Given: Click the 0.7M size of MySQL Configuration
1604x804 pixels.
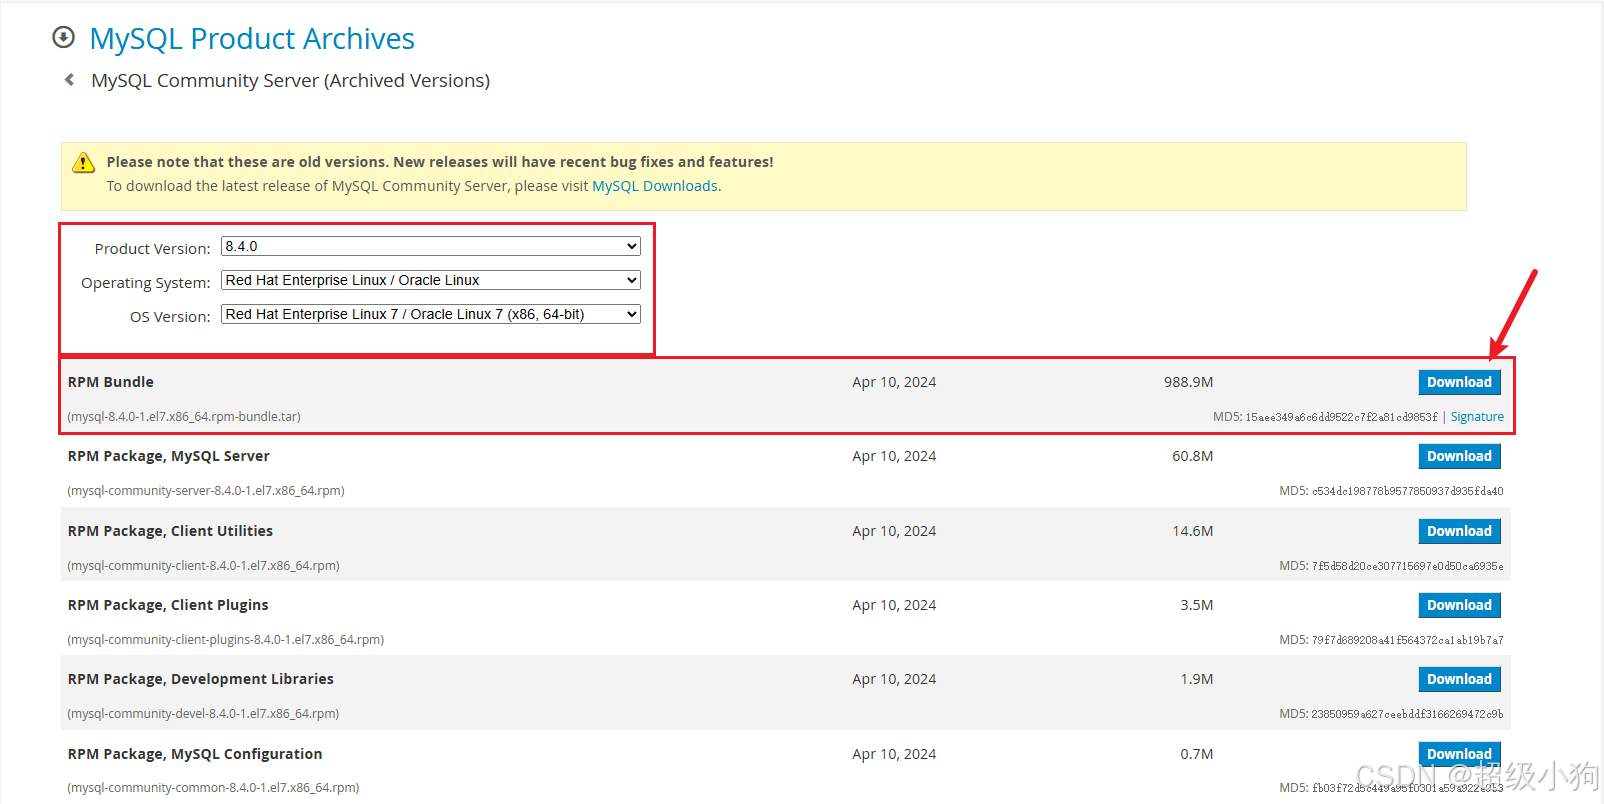Looking at the screenshot, I should coord(1196,754).
